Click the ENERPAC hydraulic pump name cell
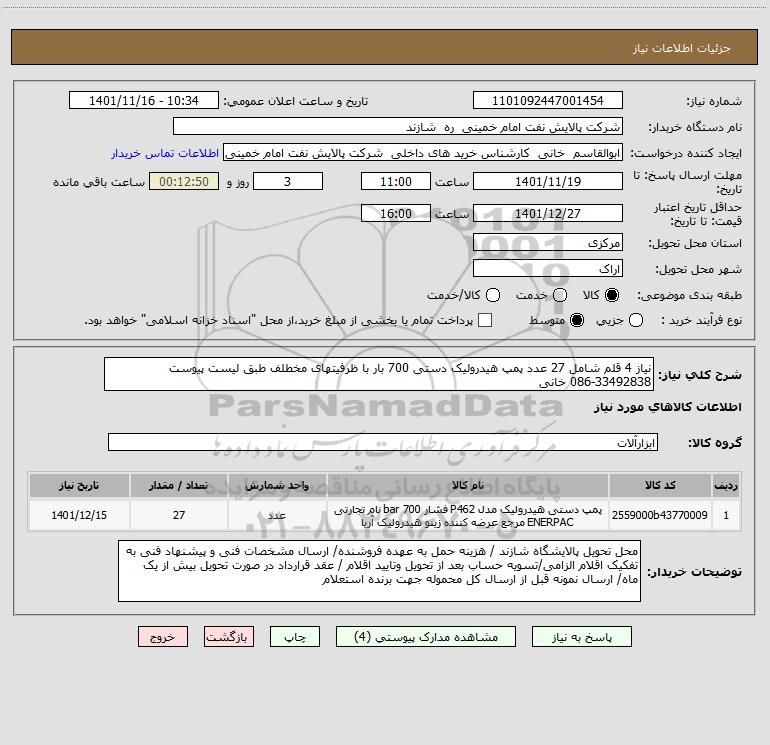This screenshot has width=770, height=745. click(x=468, y=515)
